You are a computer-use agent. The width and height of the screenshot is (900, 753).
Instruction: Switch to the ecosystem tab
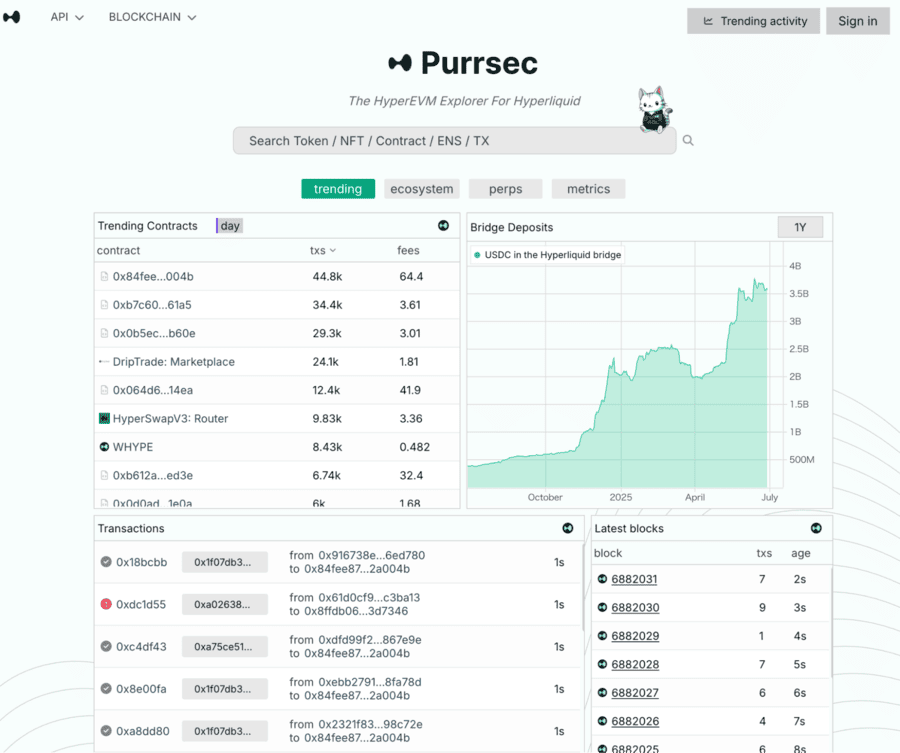(422, 189)
